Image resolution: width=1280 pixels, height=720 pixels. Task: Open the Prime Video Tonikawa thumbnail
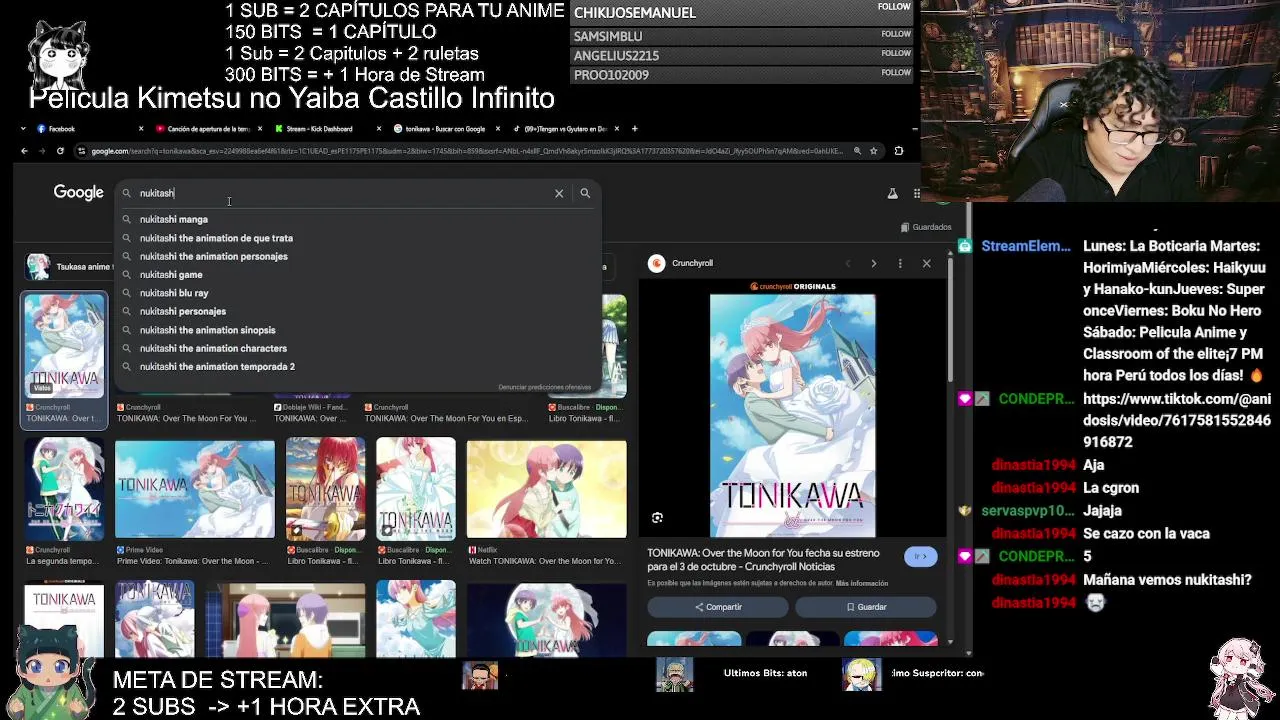(194, 490)
